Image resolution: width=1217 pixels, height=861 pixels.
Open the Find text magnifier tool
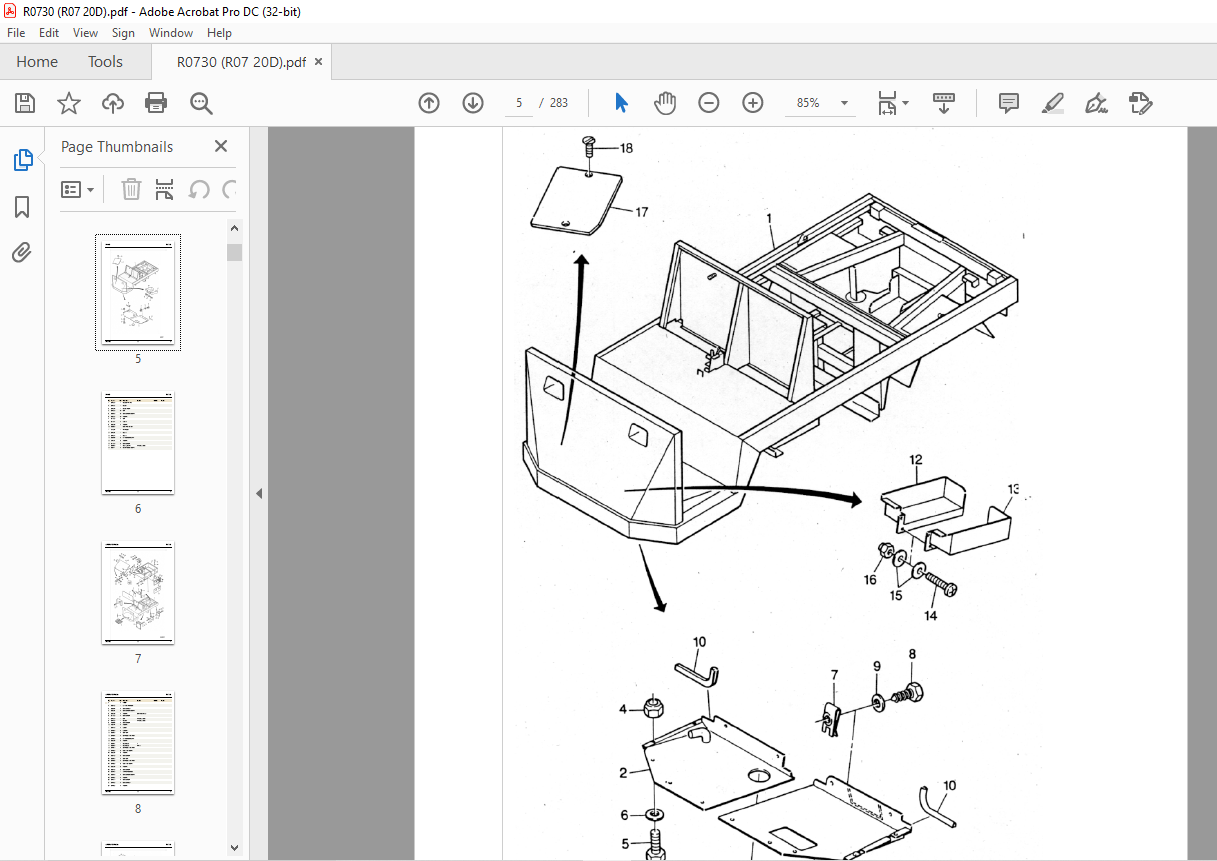(x=201, y=103)
